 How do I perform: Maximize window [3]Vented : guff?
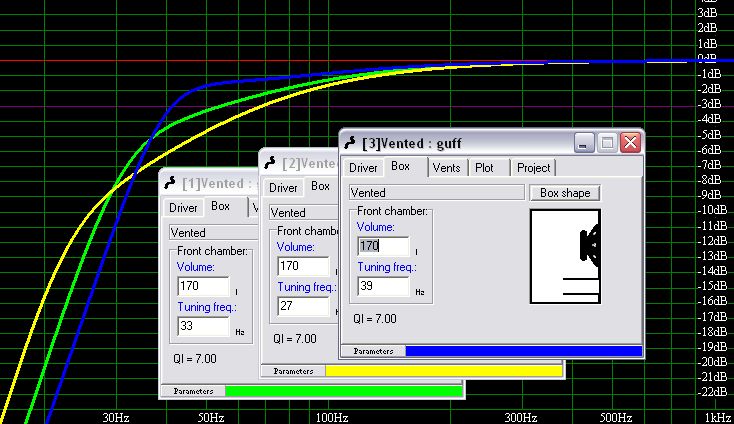pyautogui.click(x=607, y=142)
